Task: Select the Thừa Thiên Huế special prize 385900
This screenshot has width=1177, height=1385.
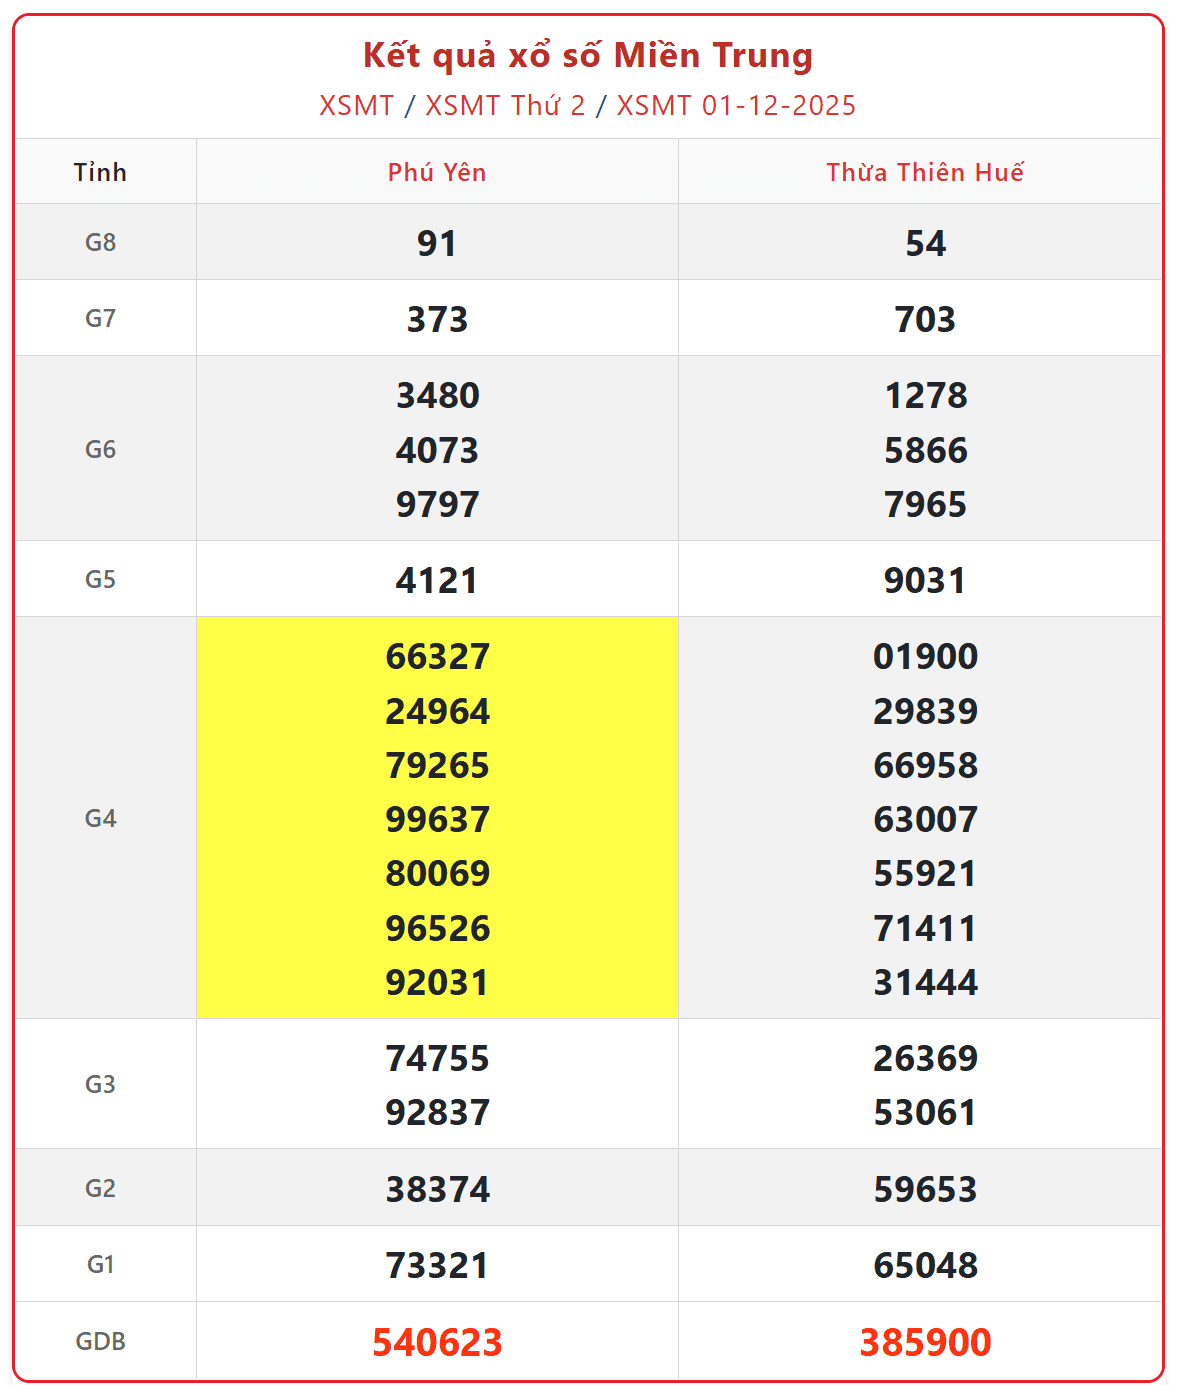Action: click(925, 1342)
